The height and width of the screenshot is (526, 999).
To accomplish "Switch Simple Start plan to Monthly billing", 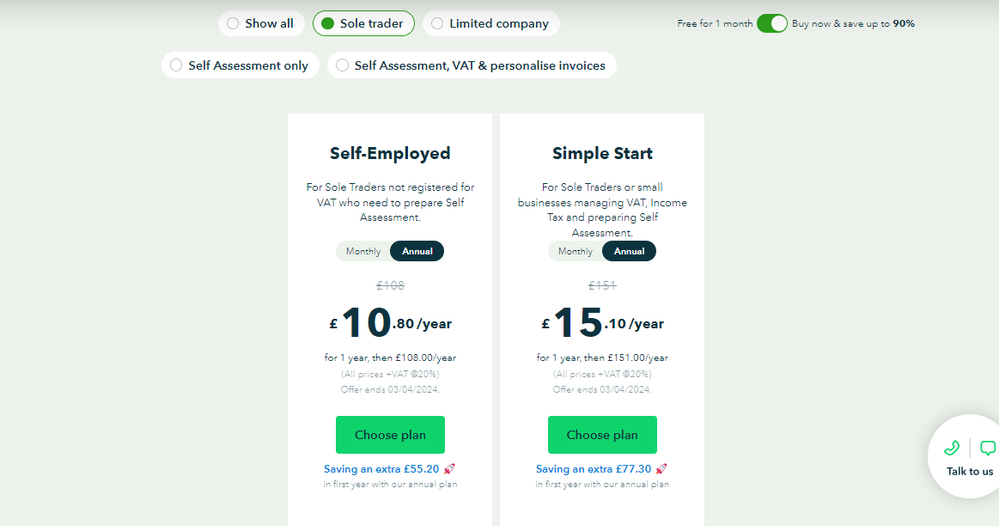I will click(x=575, y=251).
